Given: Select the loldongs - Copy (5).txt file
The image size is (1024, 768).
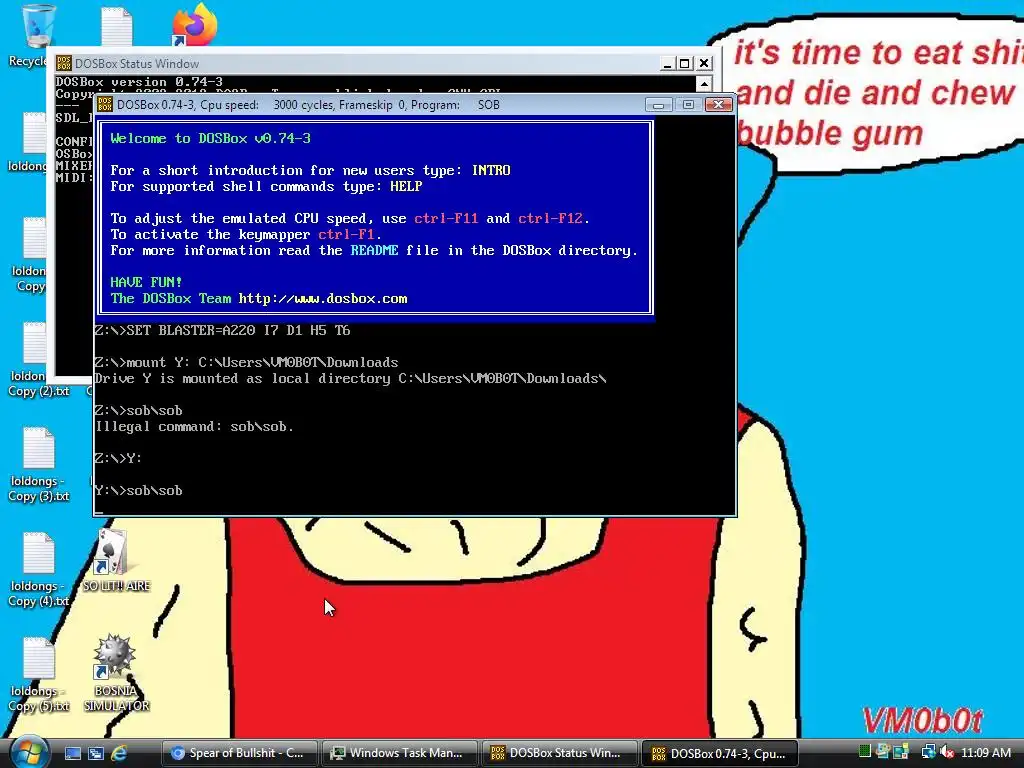Looking at the screenshot, I should [39, 675].
